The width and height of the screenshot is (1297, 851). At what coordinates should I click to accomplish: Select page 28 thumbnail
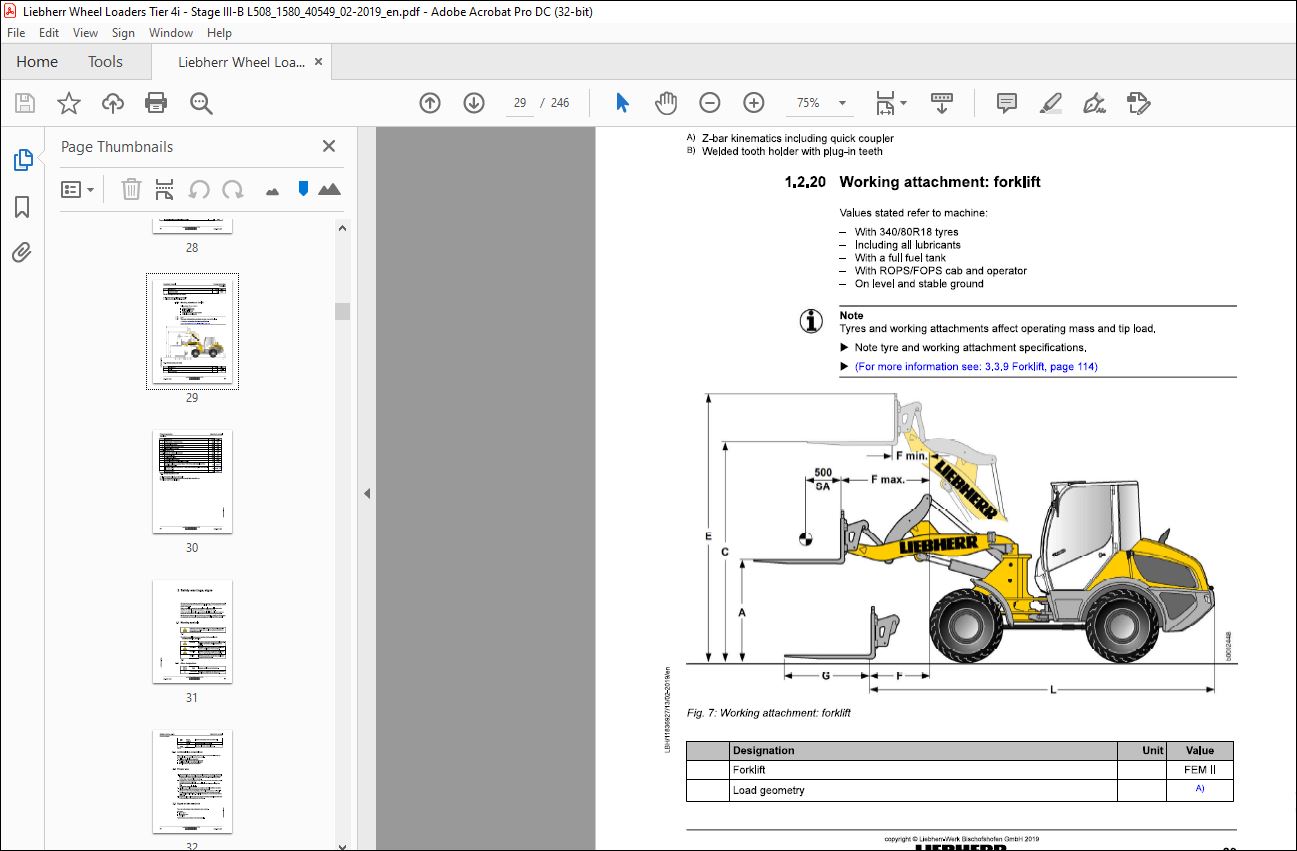192,226
